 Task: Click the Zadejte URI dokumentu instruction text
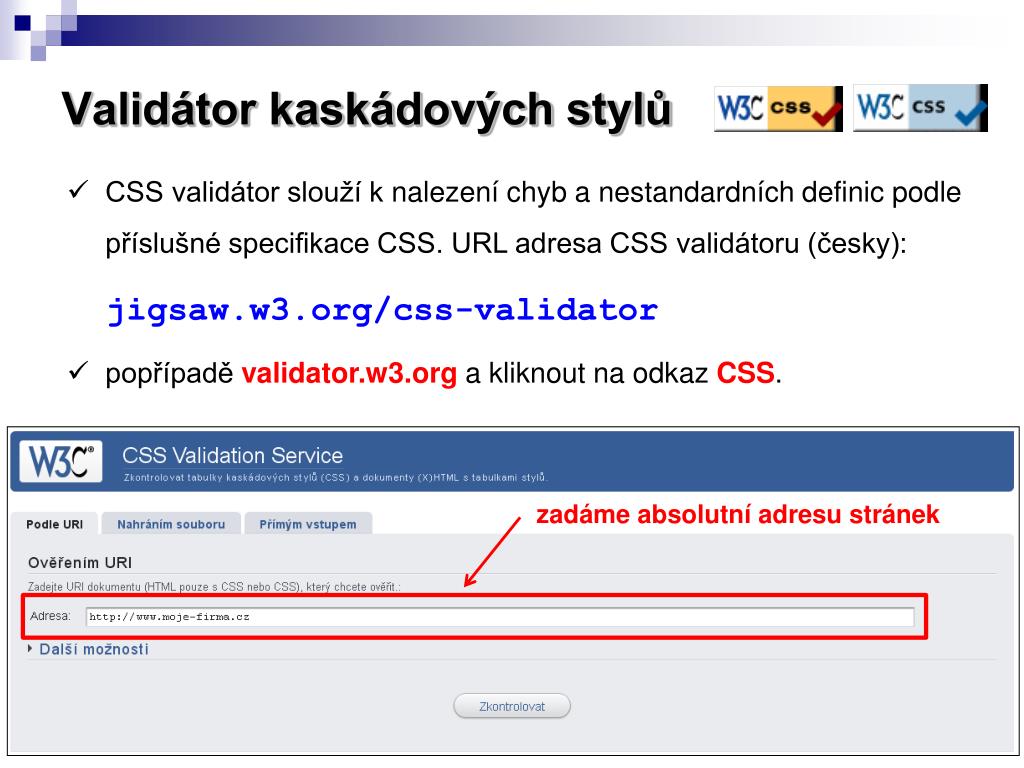coord(214,586)
